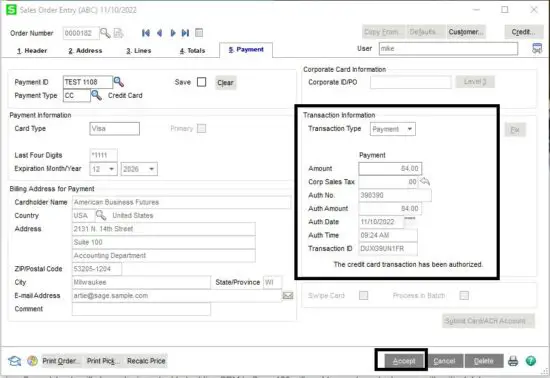Click the icon right of the User field

click(537, 48)
